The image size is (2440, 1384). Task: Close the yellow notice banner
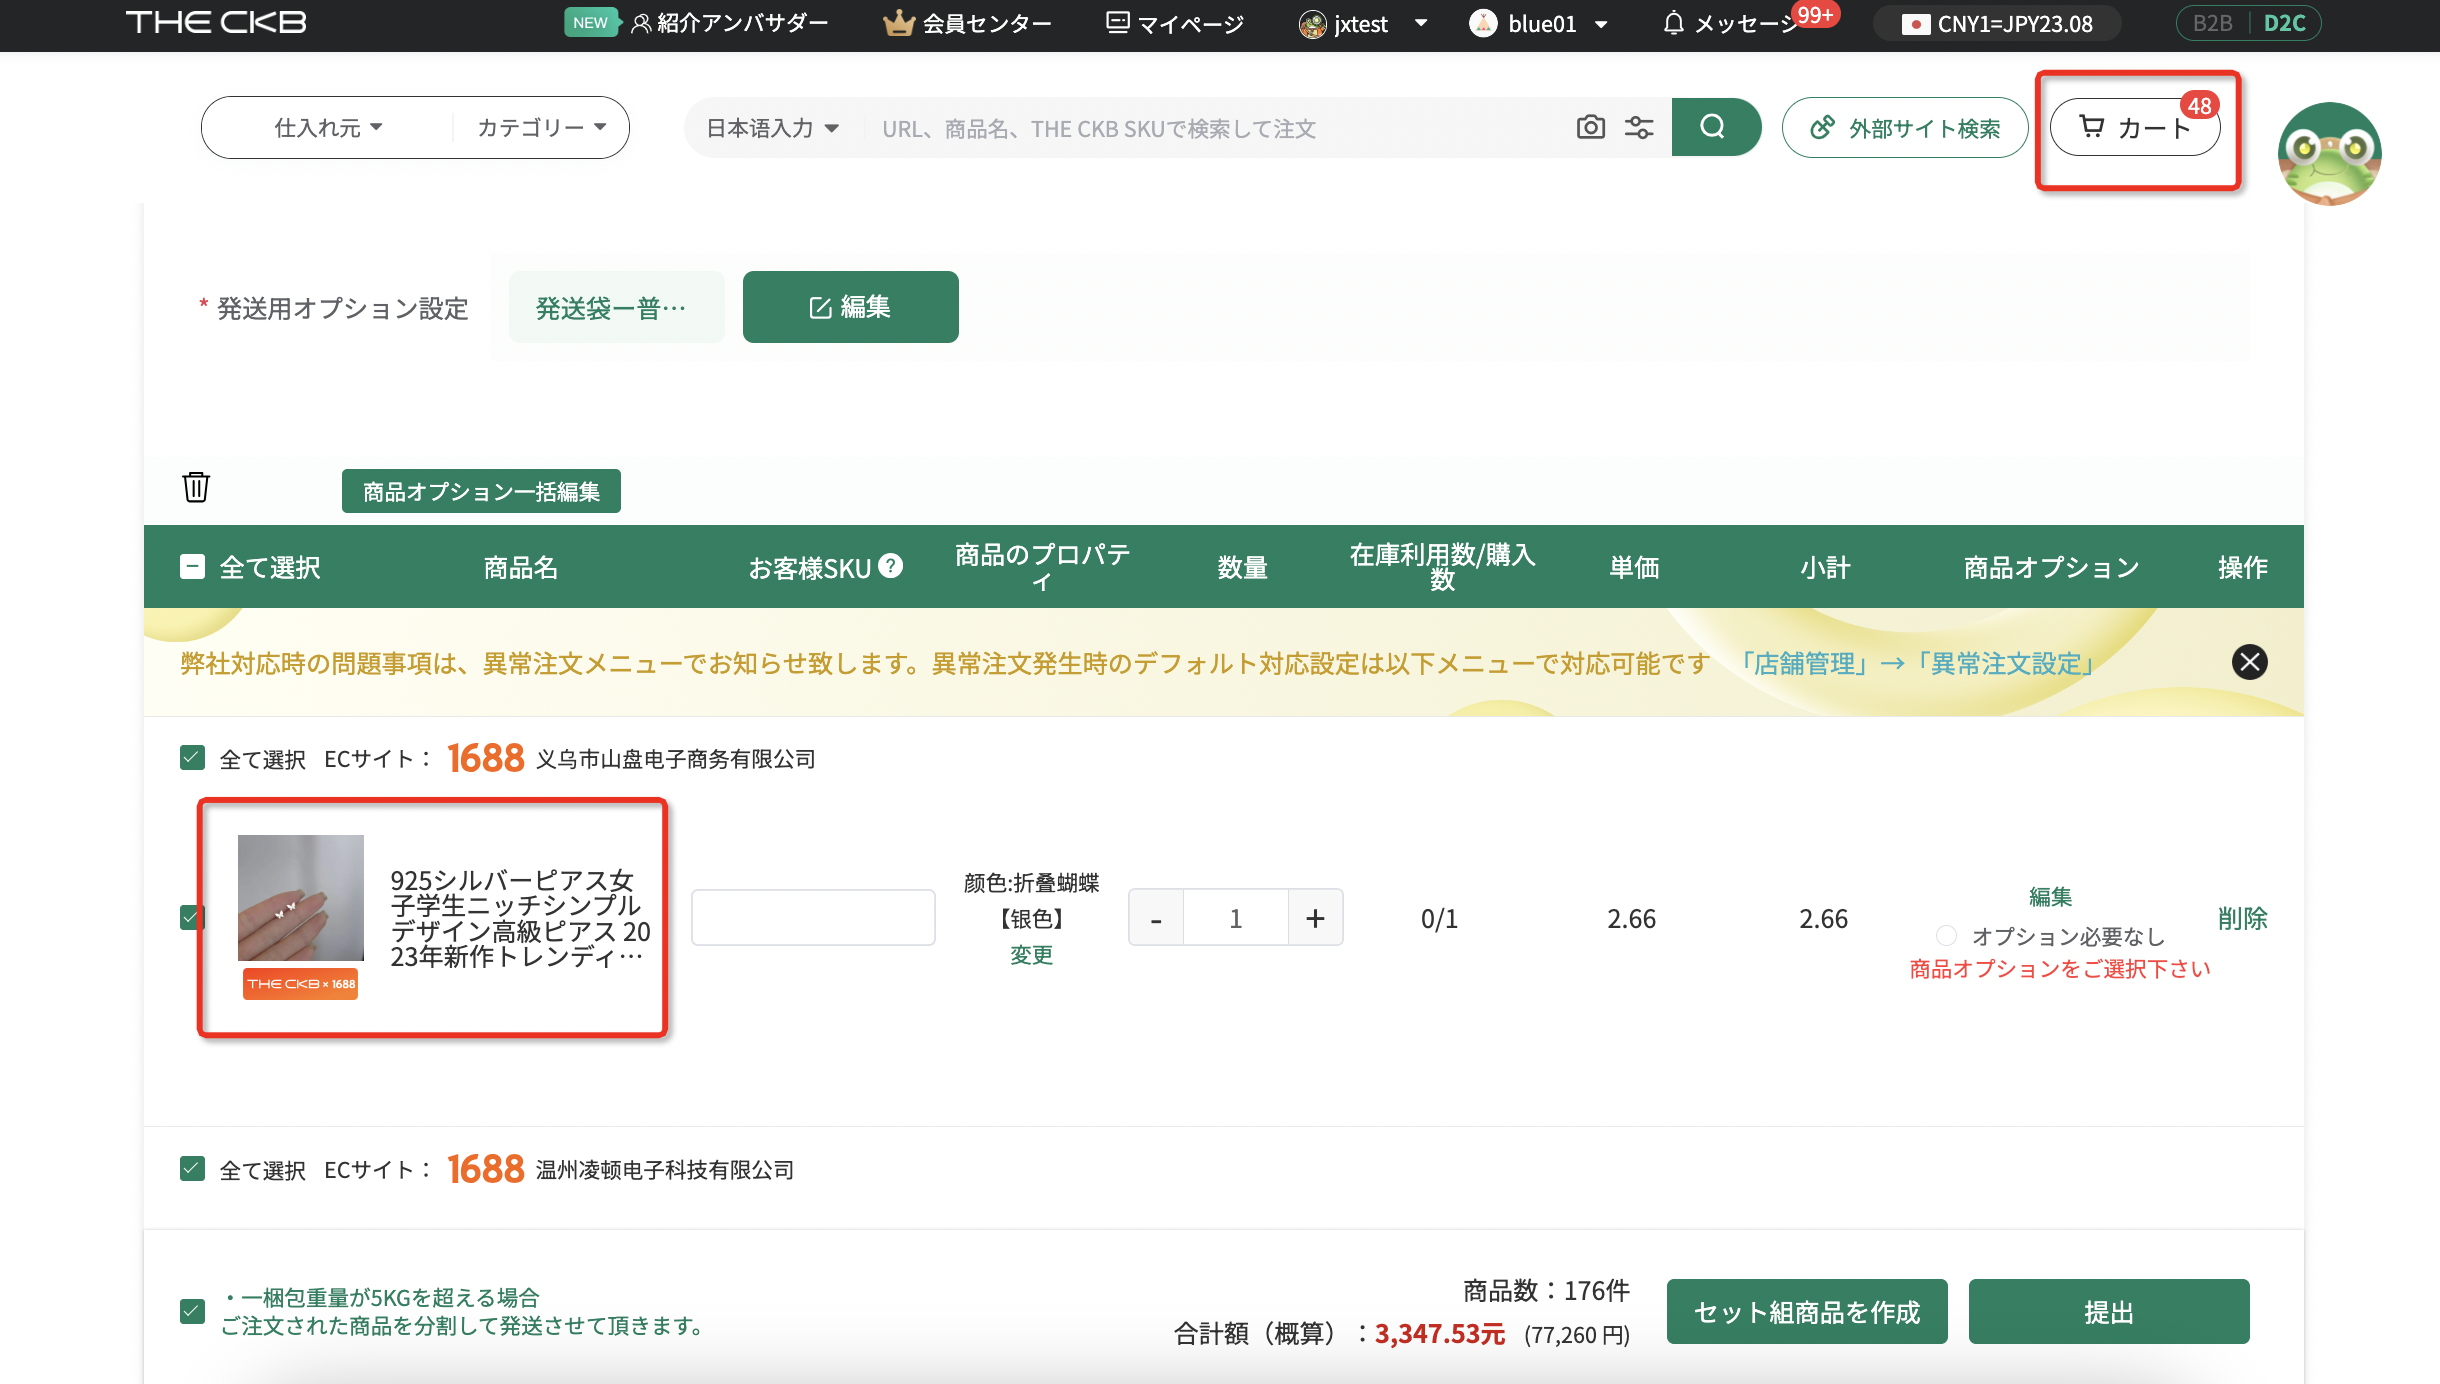[2249, 662]
